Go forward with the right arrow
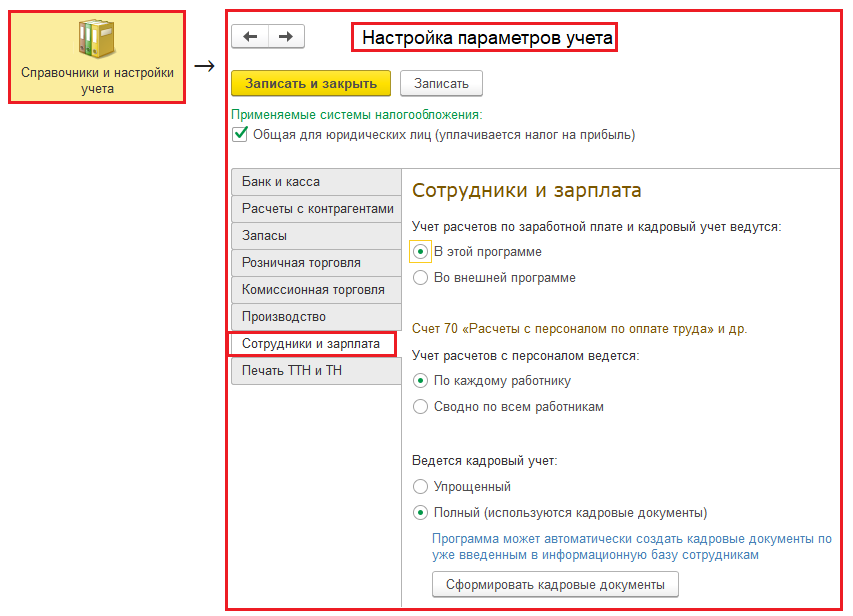 click(286, 36)
